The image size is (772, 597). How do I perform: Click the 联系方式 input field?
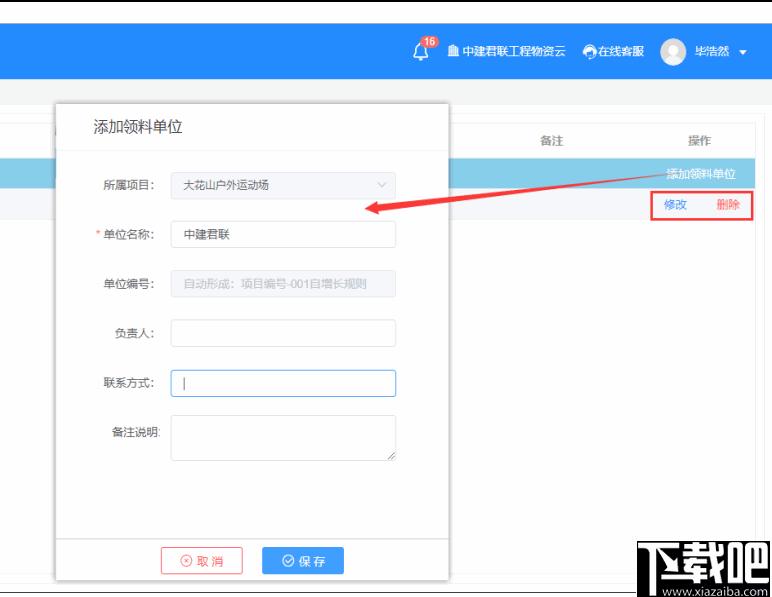coord(283,383)
